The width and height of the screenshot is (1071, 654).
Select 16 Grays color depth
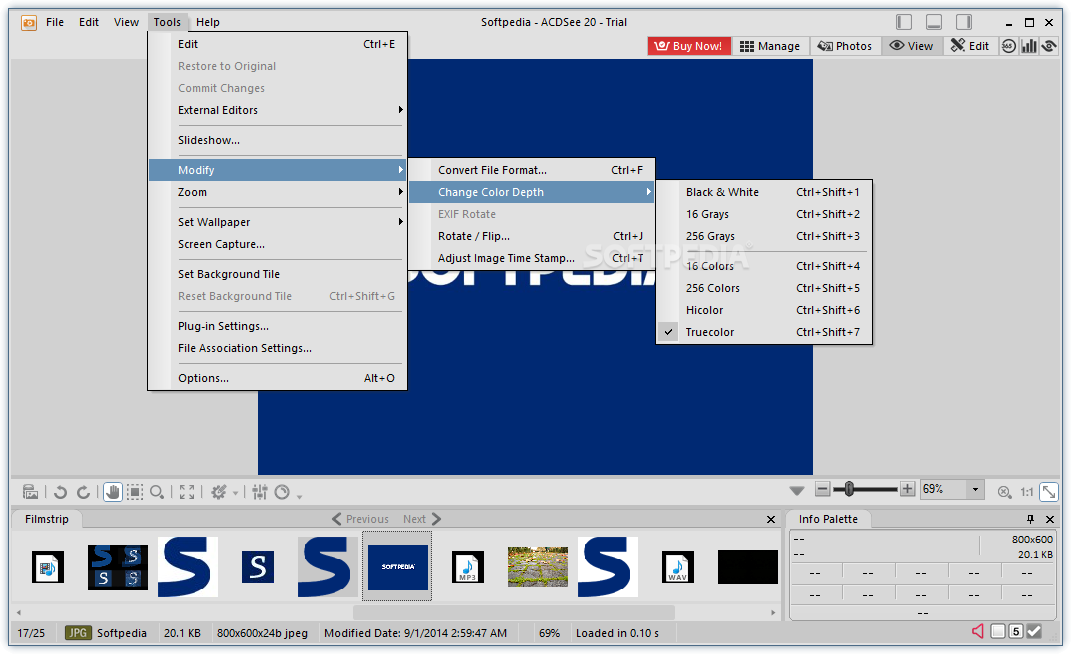pos(764,214)
